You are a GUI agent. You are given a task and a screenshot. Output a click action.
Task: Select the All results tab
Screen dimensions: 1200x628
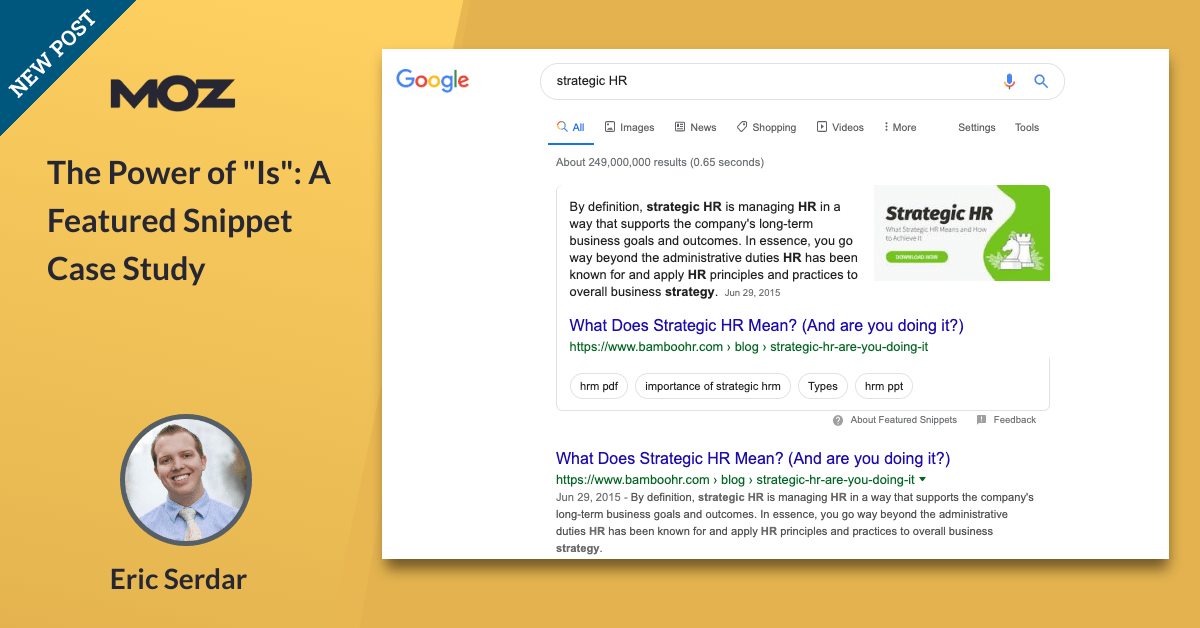[570, 127]
